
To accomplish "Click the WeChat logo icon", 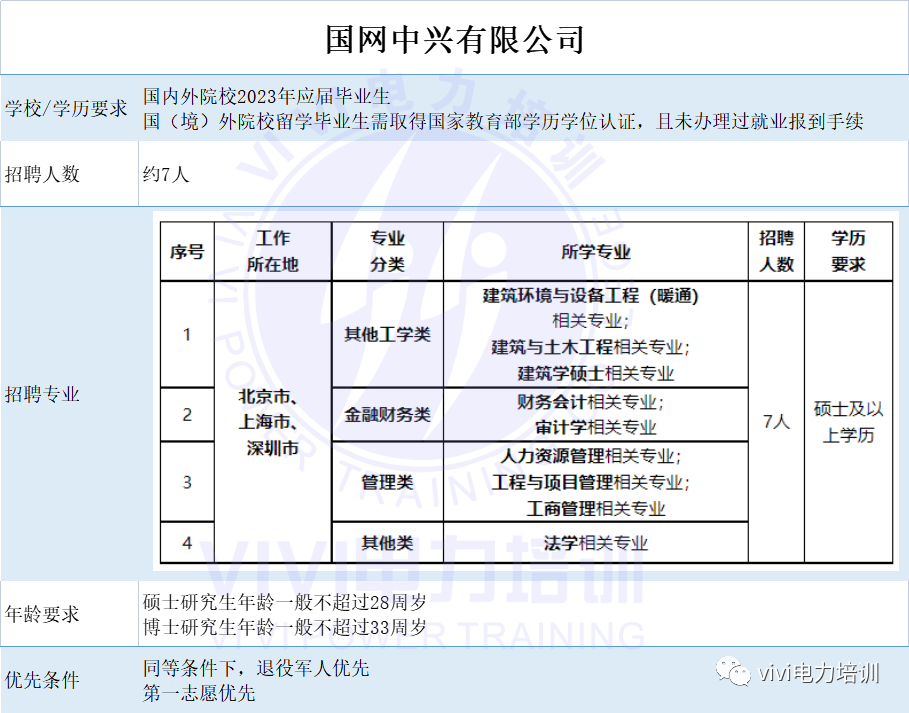I will click(x=733, y=671).
